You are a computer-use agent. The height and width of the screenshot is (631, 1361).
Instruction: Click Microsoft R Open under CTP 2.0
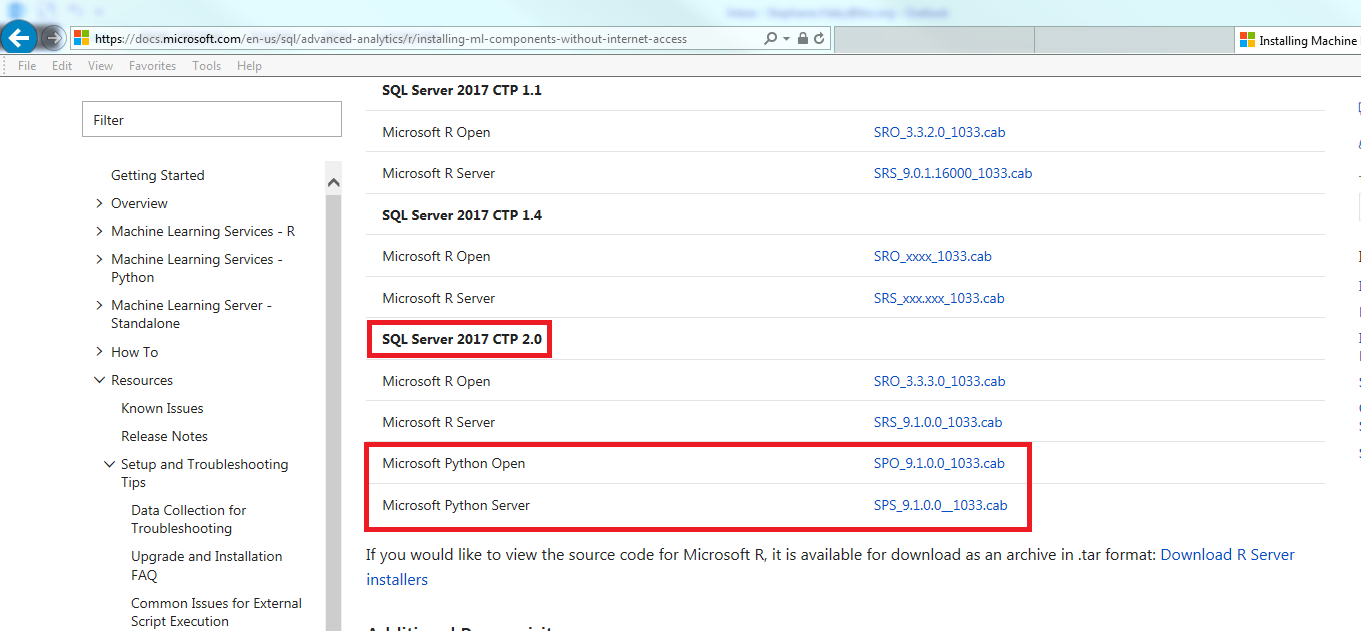[x=436, y=381]
